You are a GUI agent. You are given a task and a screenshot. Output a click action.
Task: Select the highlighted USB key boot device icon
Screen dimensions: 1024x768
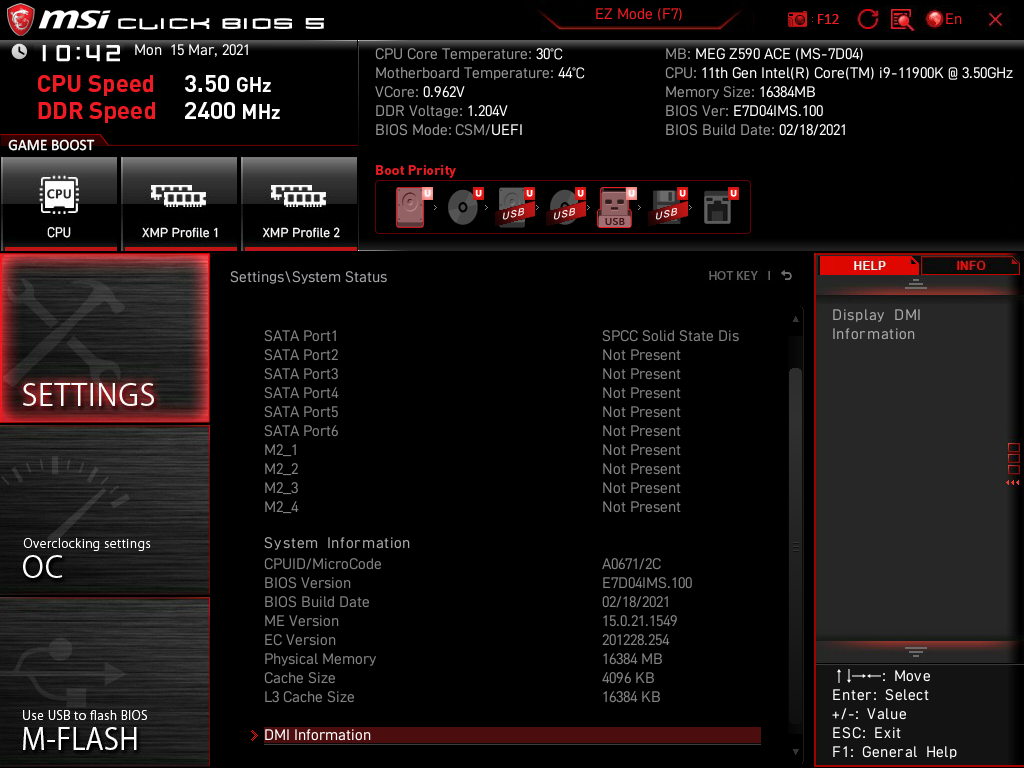pos(616,207)
